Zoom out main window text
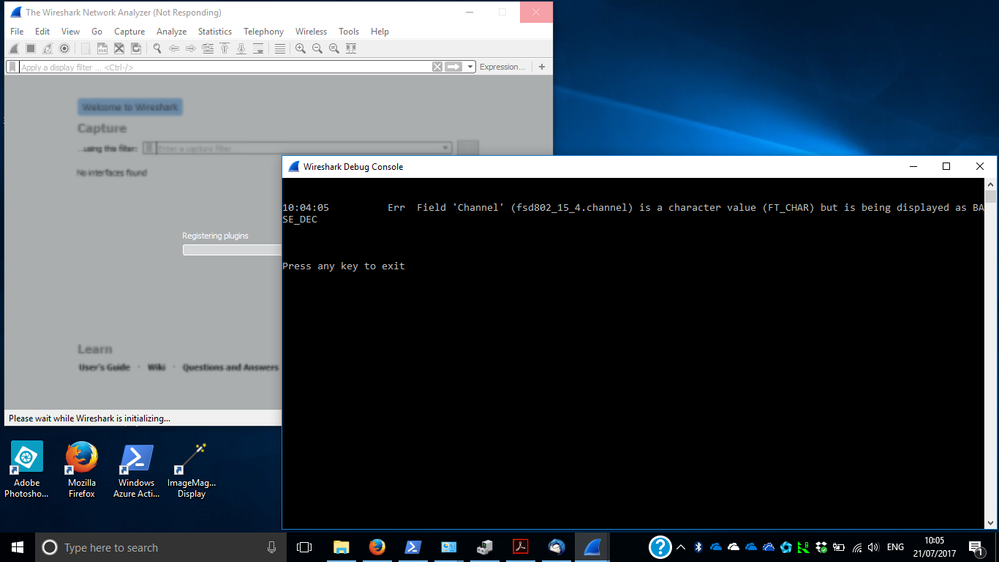The image size is (999, 562). 317,48
